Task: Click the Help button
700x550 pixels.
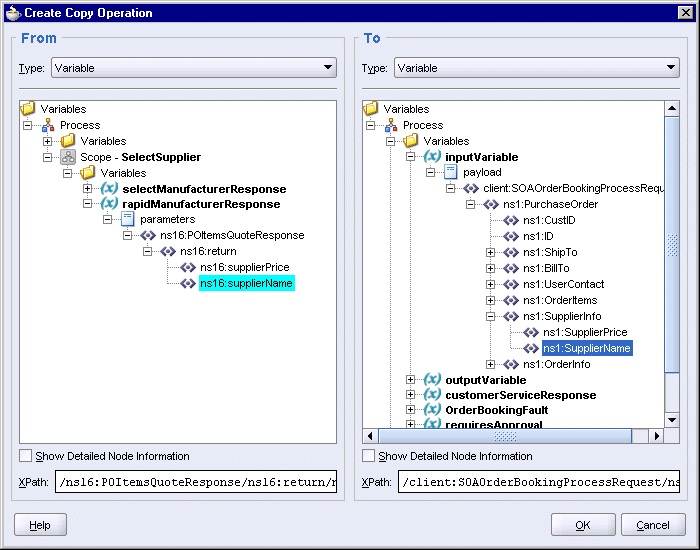Action: coord(40,525)
